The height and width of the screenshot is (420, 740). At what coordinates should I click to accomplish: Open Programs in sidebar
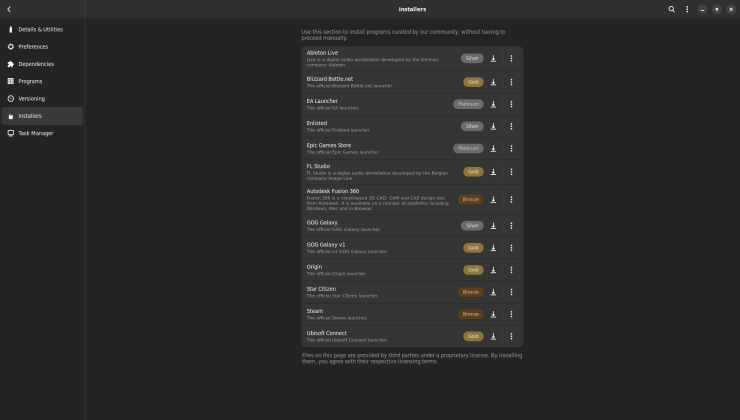tap(42, 81)
